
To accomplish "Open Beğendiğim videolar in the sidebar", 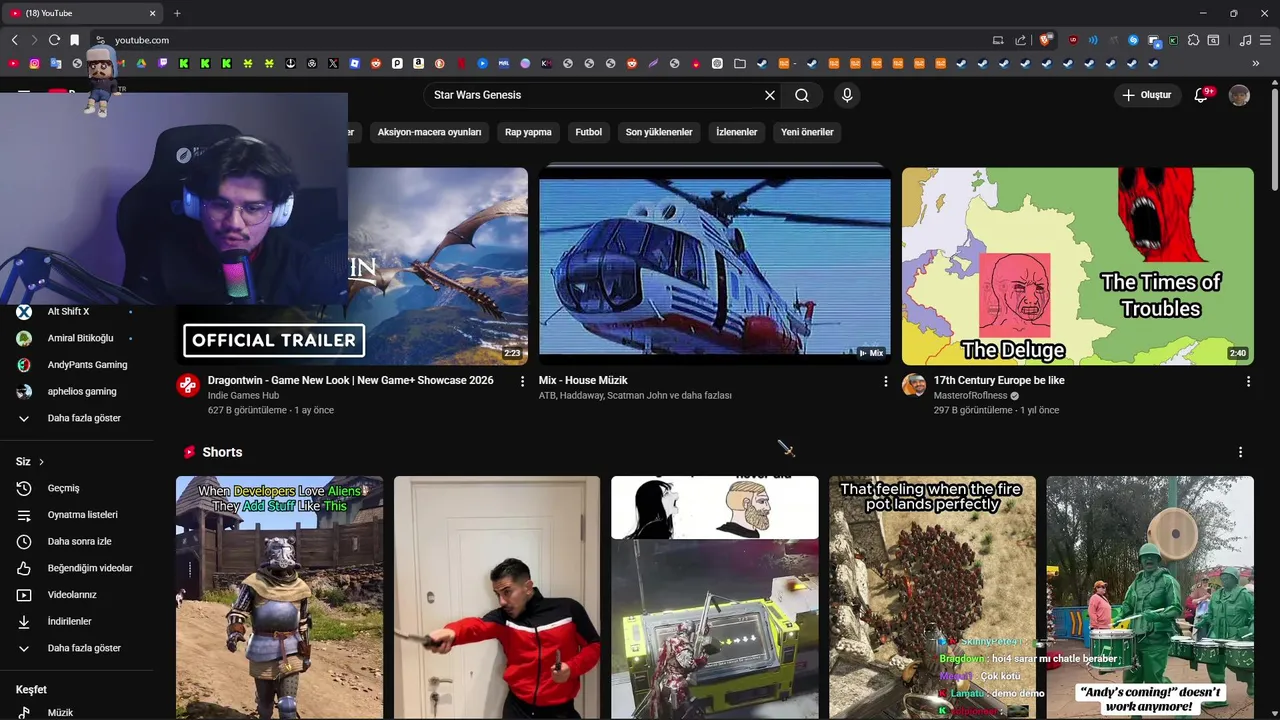I will click(x=90, y=568).
